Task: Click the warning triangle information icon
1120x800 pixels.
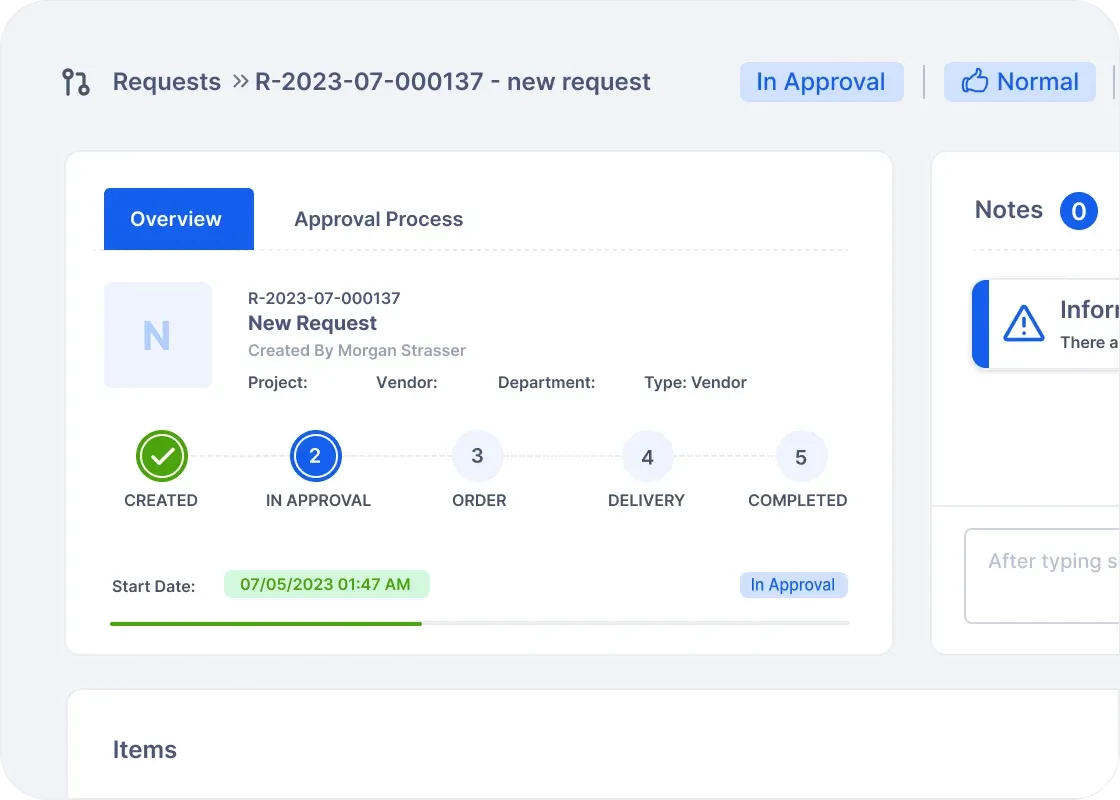Action: (x=1024, y=324)
